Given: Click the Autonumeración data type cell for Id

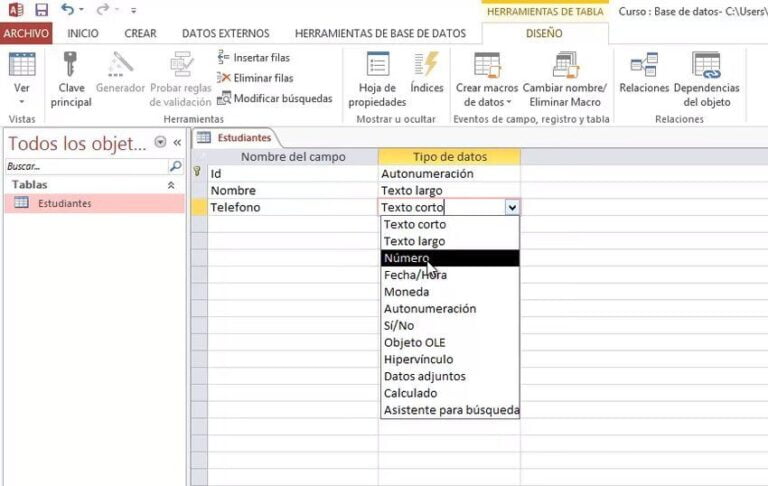Looking at the screenshot, I should [450, 173].
